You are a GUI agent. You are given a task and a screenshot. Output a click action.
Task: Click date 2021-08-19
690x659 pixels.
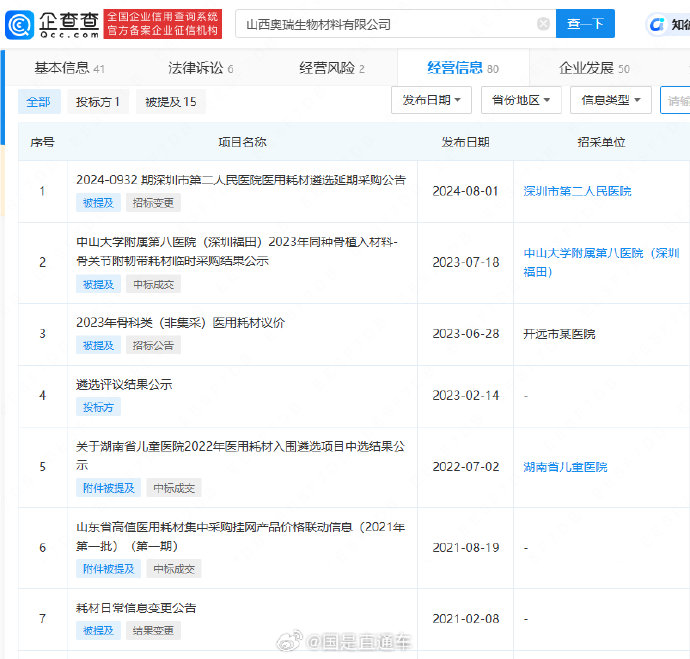(x=466, y=548)
